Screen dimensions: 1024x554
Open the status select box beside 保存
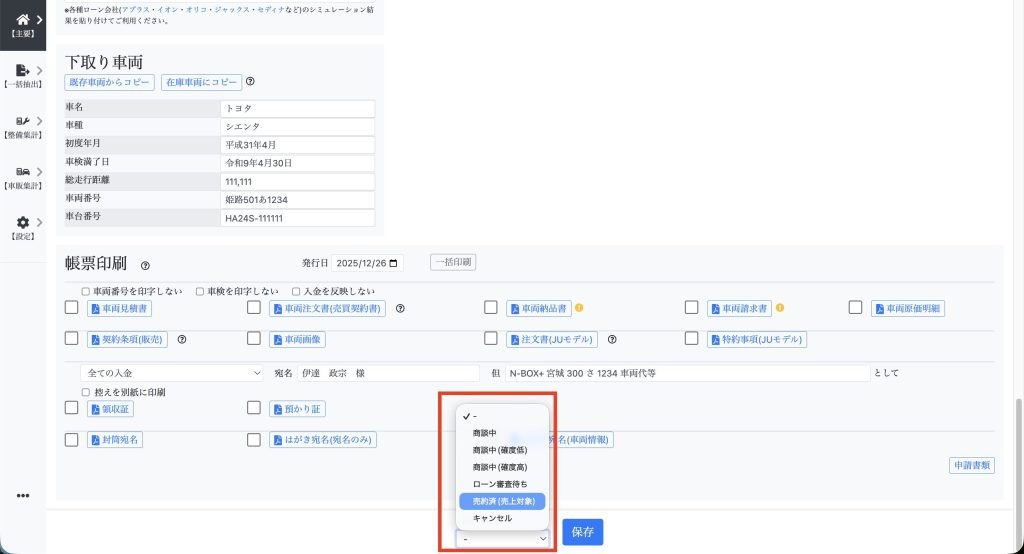[x=504, y=538]
